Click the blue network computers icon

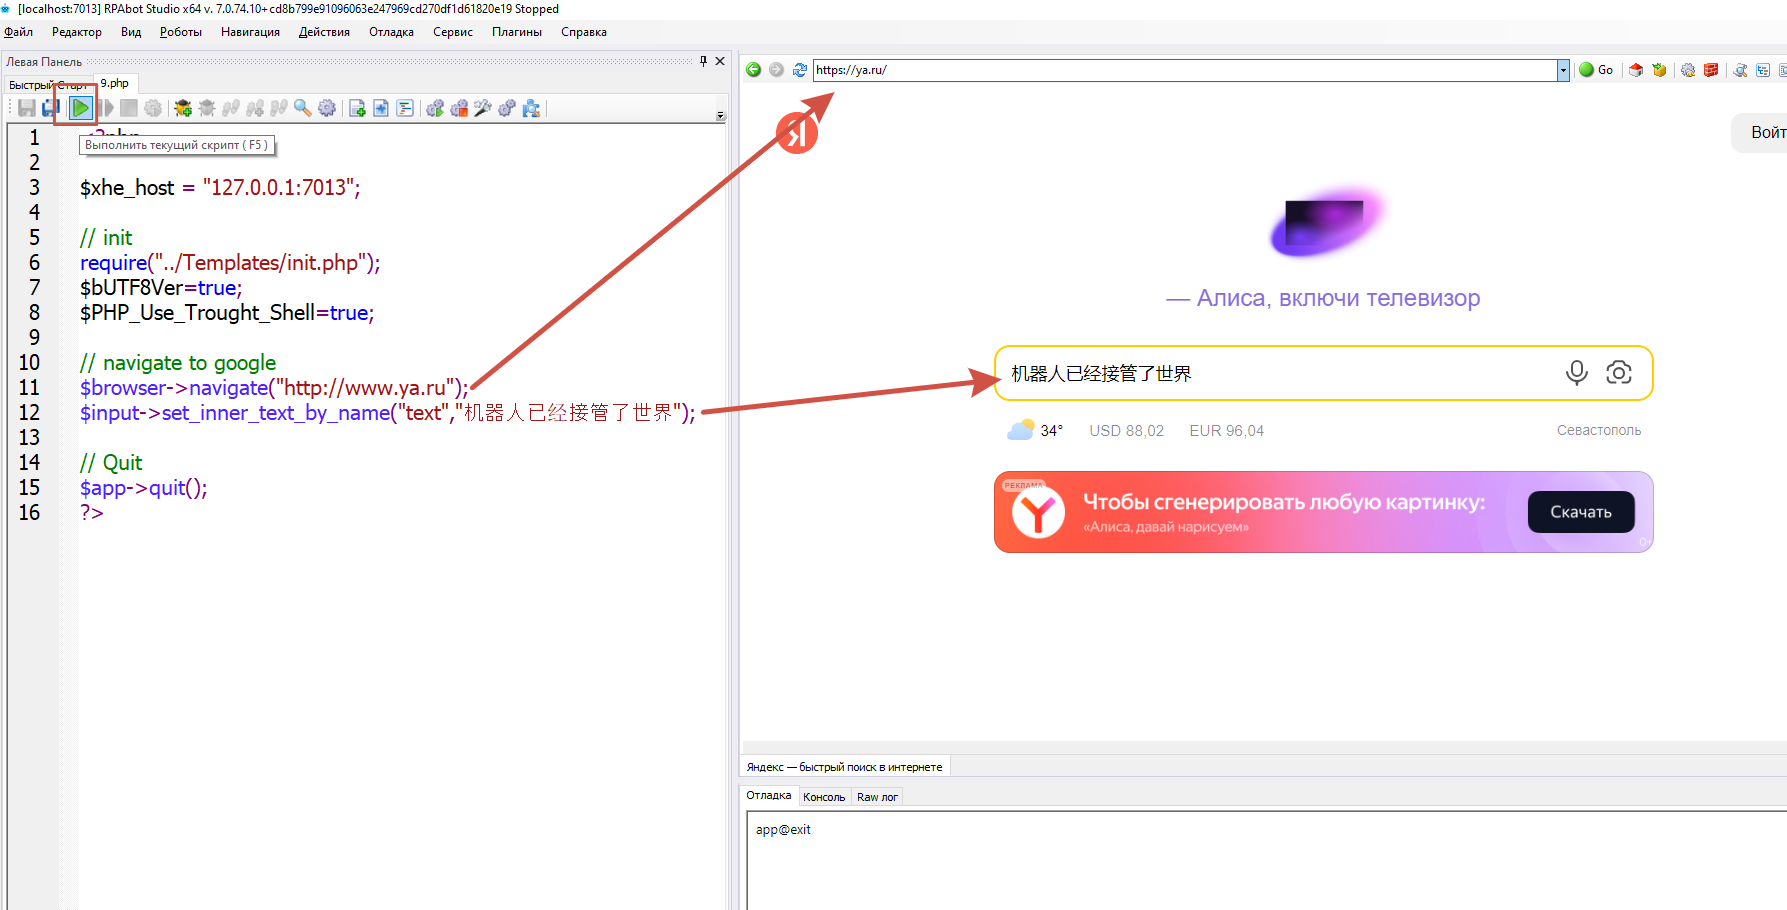click(x=531, y=108)
